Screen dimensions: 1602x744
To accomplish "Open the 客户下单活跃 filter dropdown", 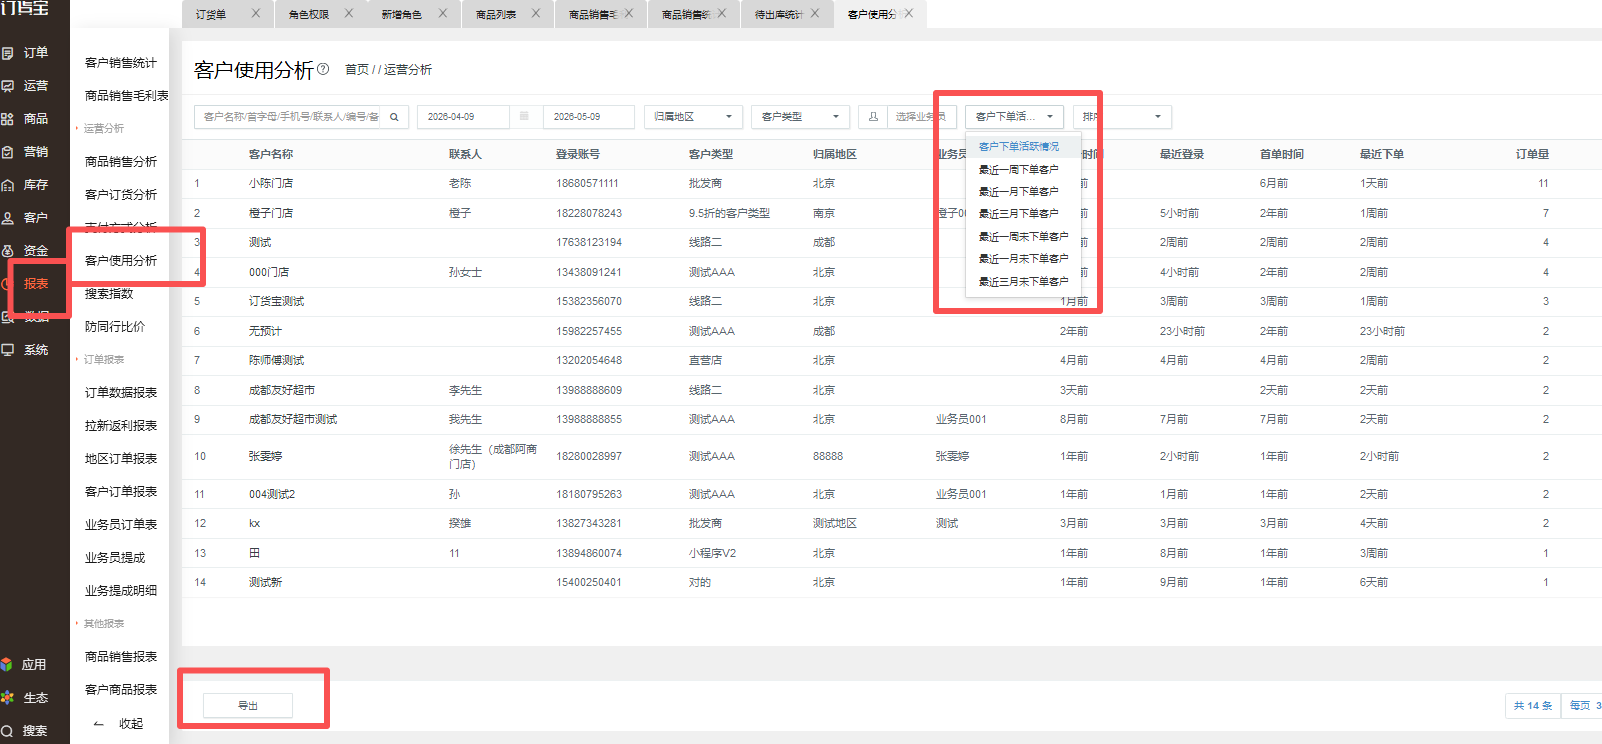I will point(1014,117).
